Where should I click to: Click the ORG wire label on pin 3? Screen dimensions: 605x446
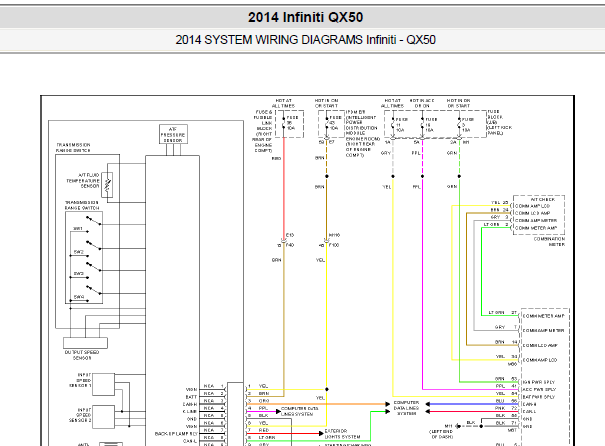[264, 401]
